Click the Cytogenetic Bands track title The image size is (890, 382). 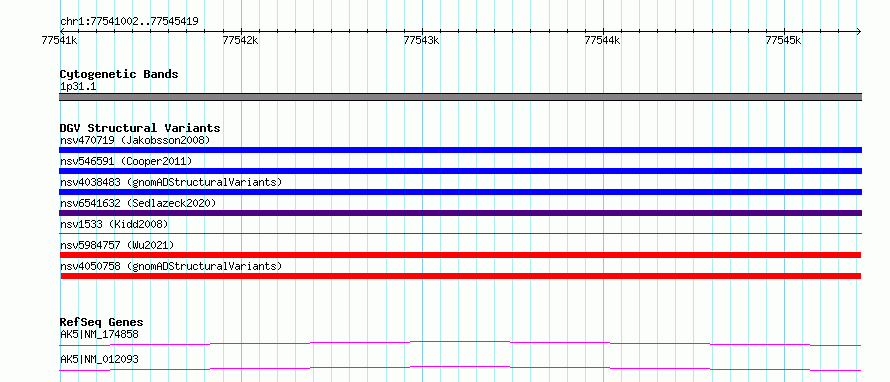click(119, 74)
